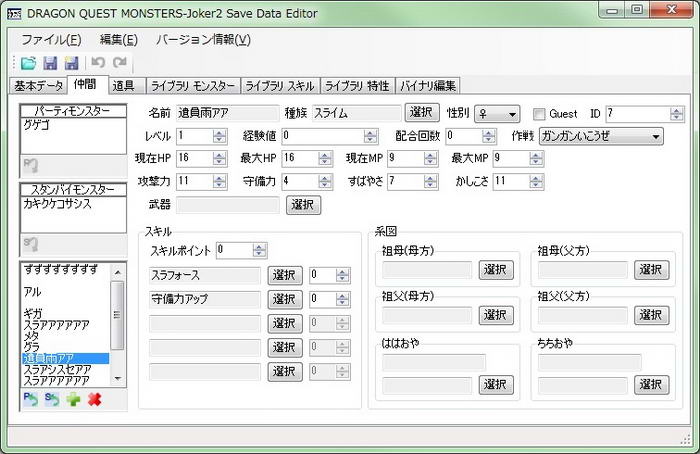Screen dimensions: 700x454
Task: Click the P icon below the monster list
Action: 29,400
